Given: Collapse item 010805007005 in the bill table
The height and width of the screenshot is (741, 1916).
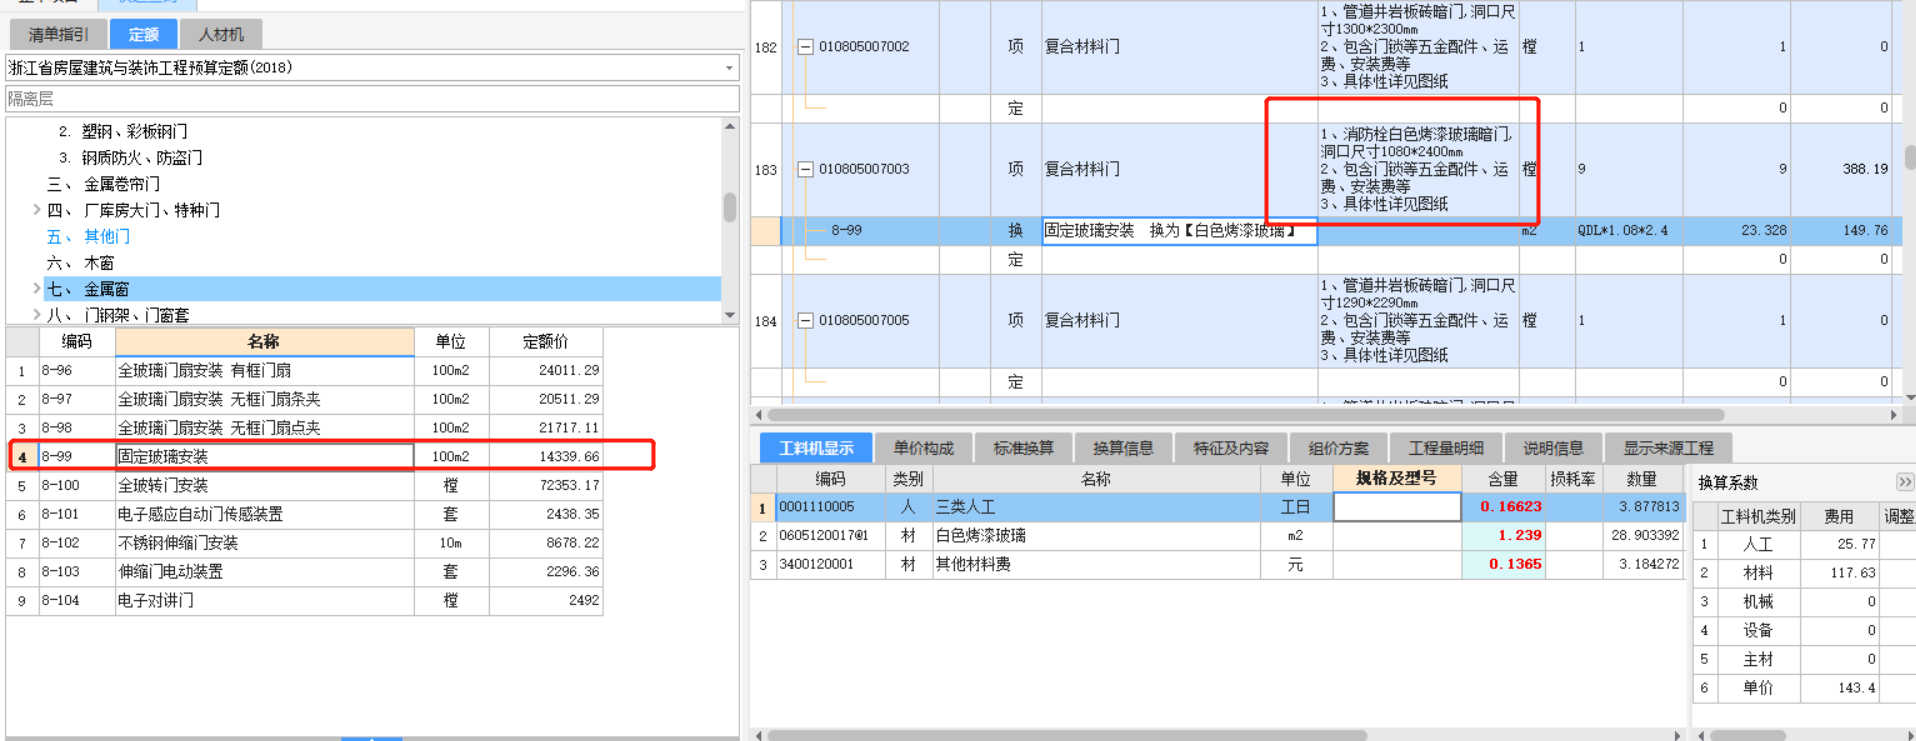Looking at the screenshot, I should point(805,321).
